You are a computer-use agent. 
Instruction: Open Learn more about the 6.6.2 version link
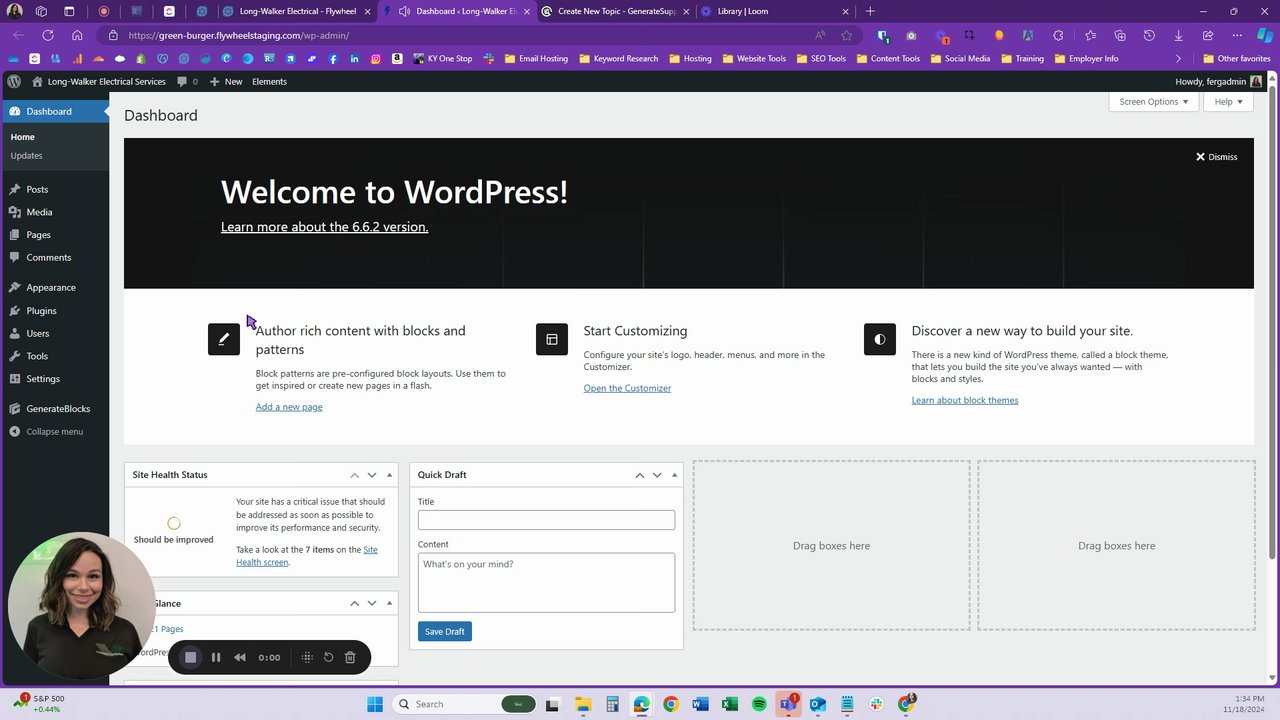click(x=324, y=227)
